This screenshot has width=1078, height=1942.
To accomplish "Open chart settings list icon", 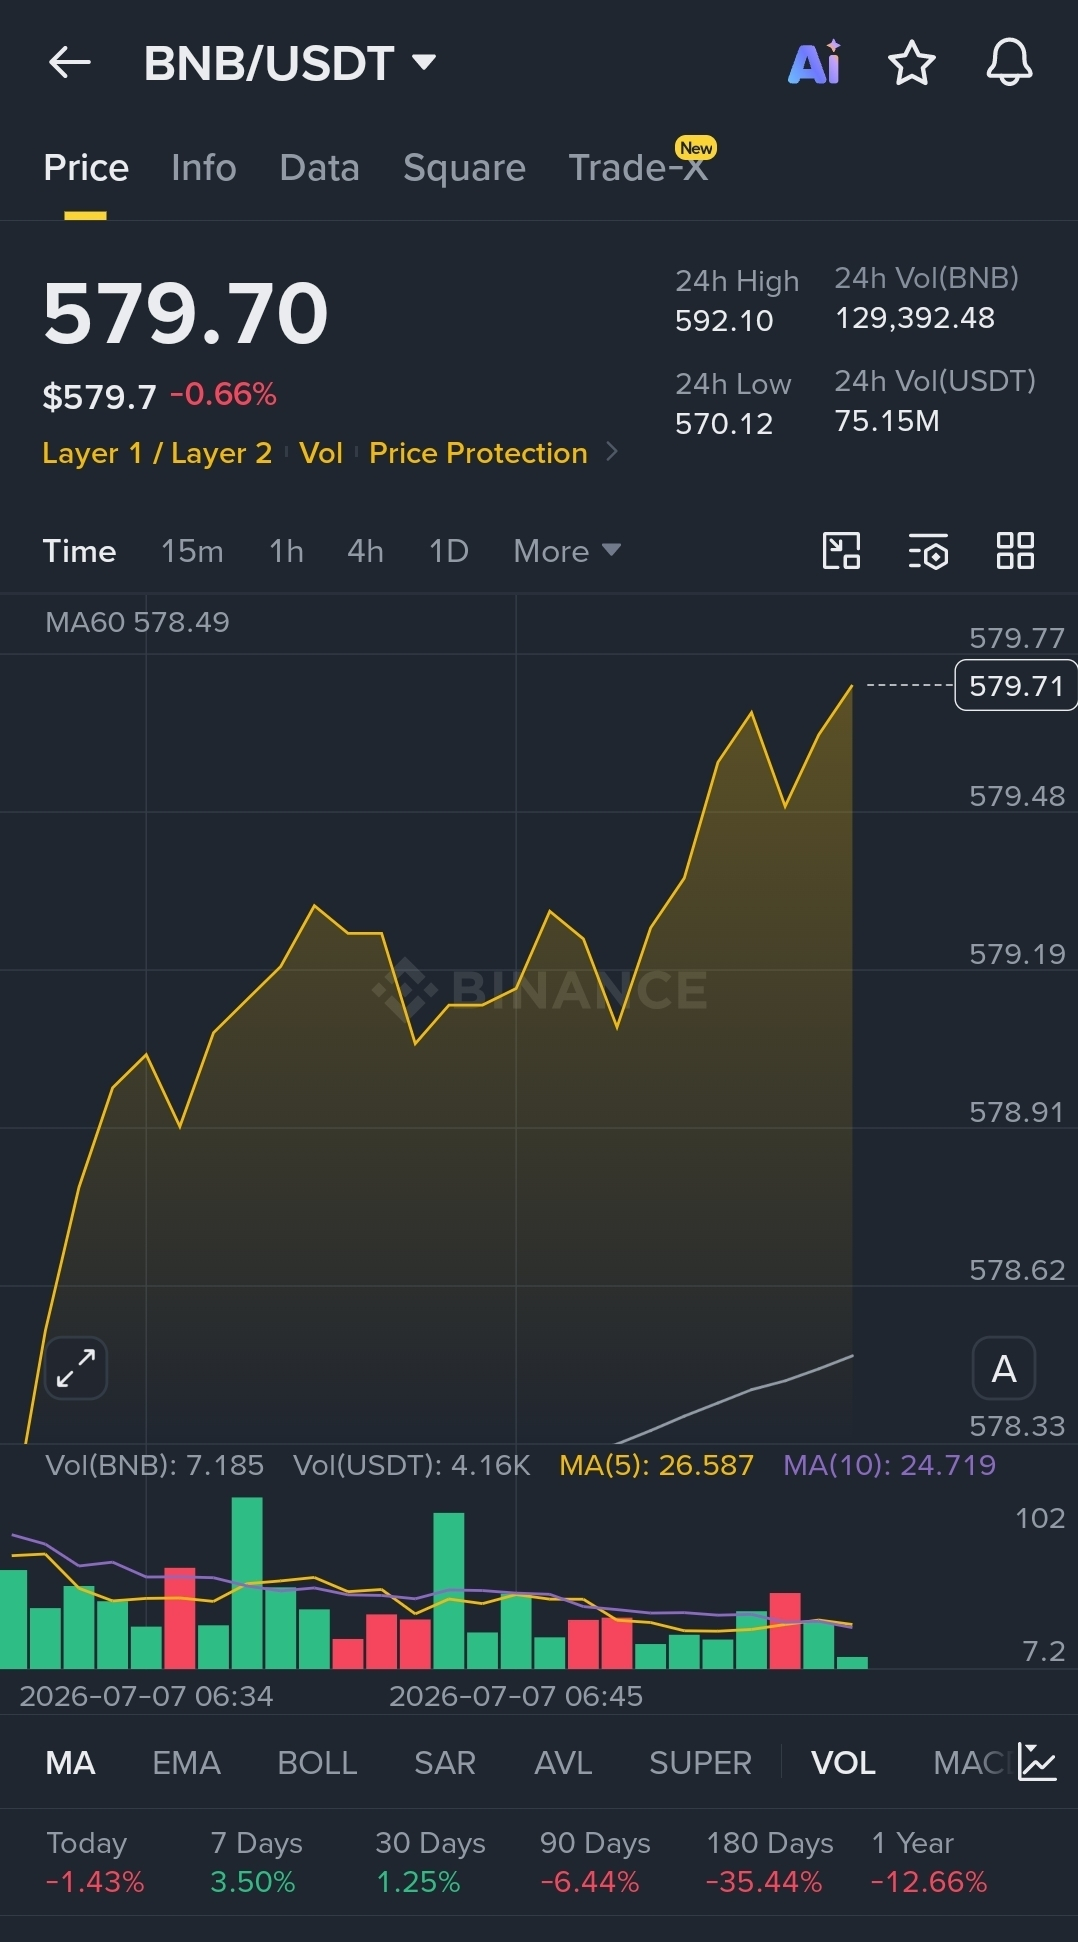I will tap(928, 551).
